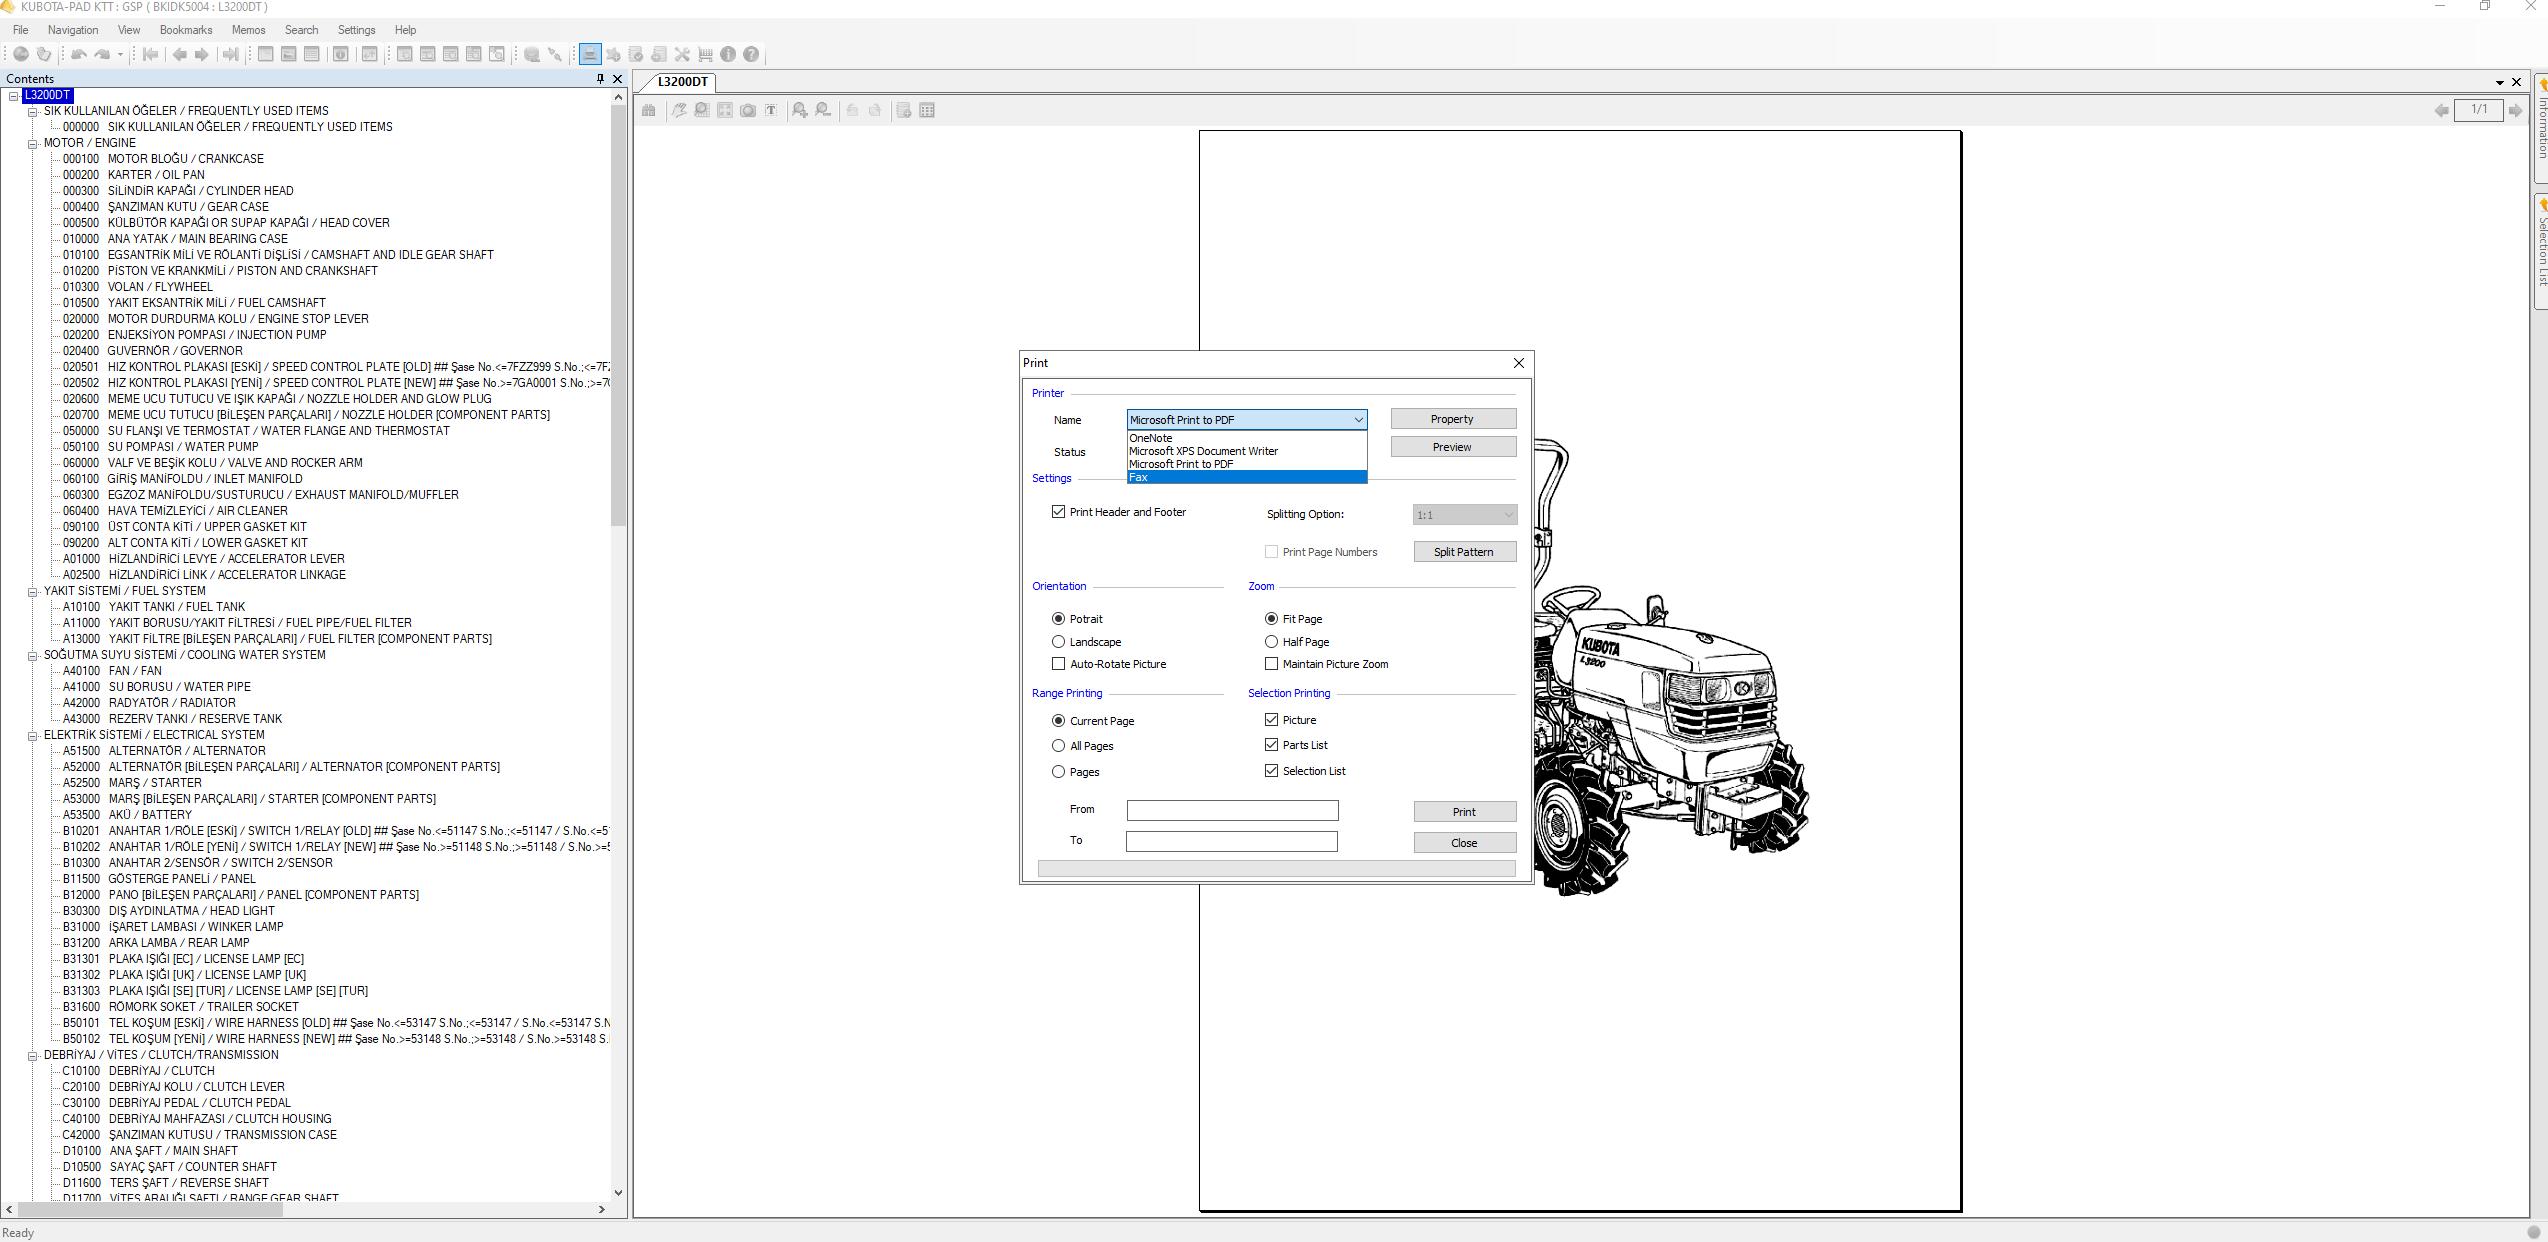Collapse the MOTOR / ENGINE tree node
This screenshot has width=2548, height=1242.
(x=32, y=143)
